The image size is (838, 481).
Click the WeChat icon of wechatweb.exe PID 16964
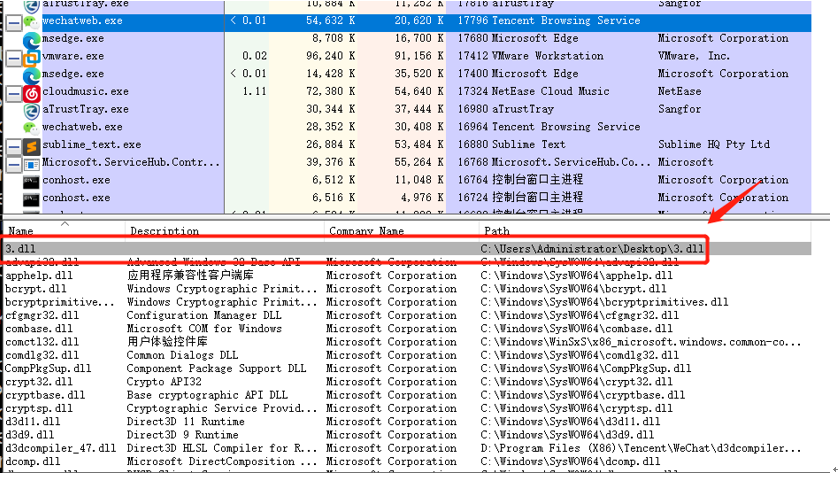click(31, 128)
